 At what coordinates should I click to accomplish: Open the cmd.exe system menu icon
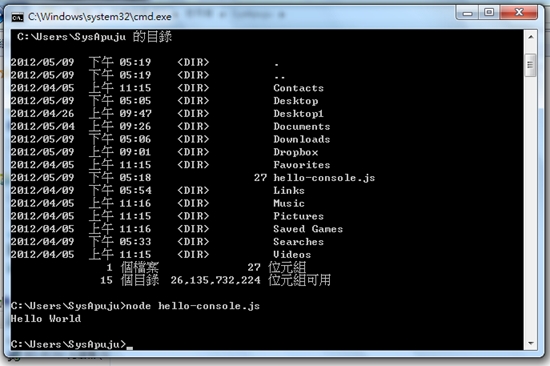pyautogui.click(x=17, y=16)
